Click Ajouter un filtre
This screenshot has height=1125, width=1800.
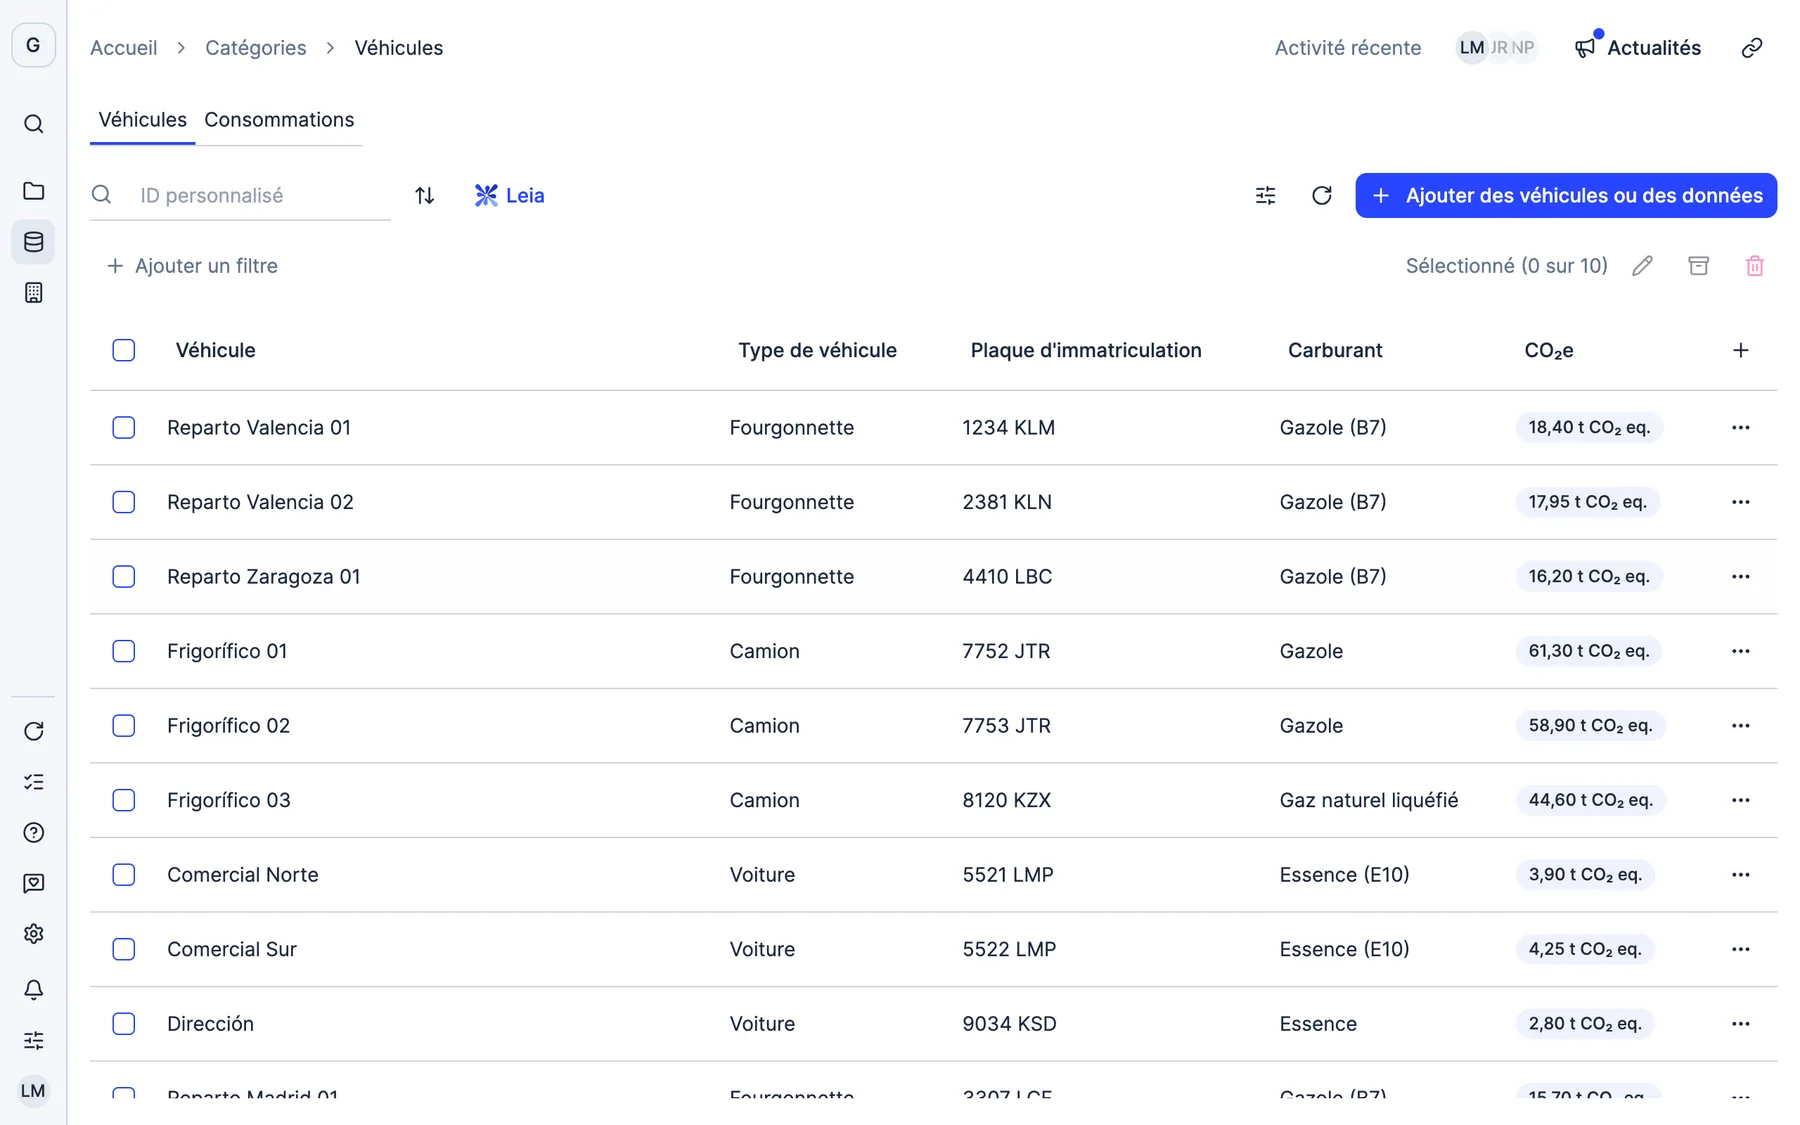click(x=191, y=266)
